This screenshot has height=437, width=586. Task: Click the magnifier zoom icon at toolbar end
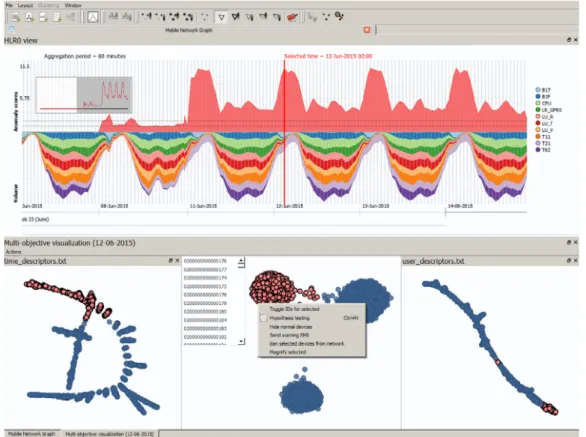pyautogui.click(x=339, y=16)
